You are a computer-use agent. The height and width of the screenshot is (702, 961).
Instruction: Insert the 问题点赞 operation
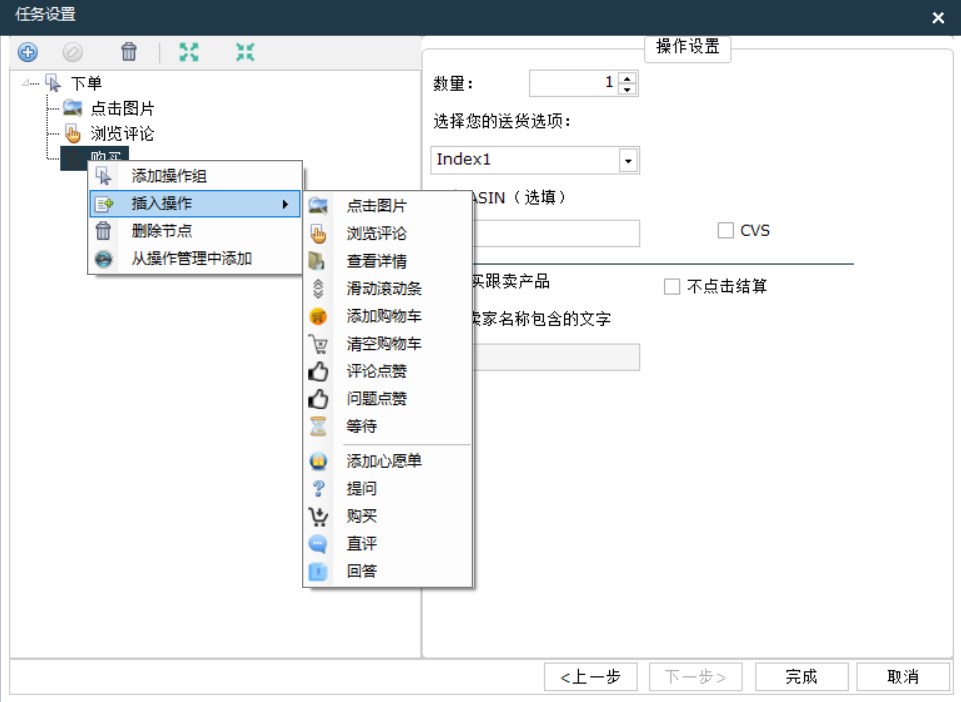(x=388, y=399)
